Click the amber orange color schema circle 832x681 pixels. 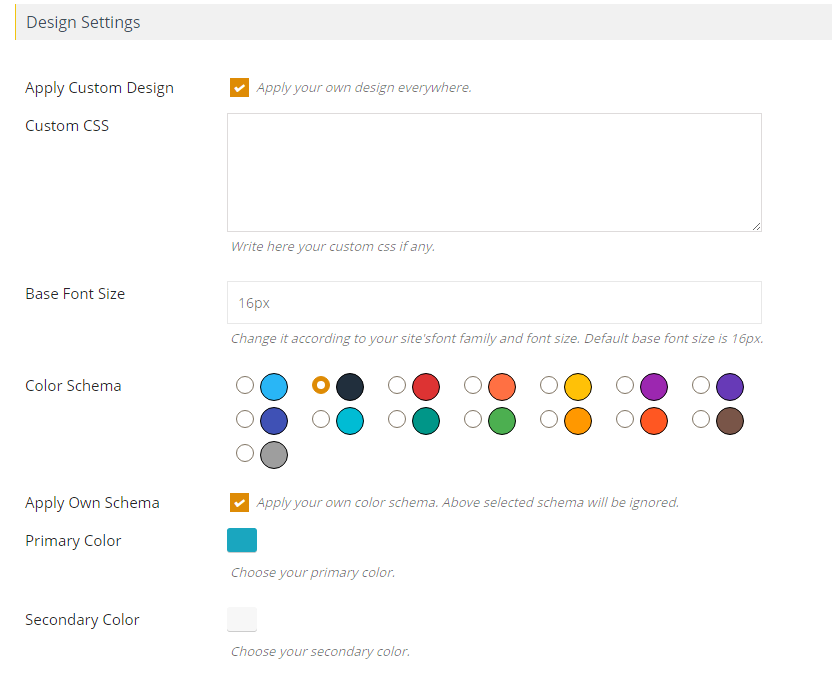tap(578, 421)
